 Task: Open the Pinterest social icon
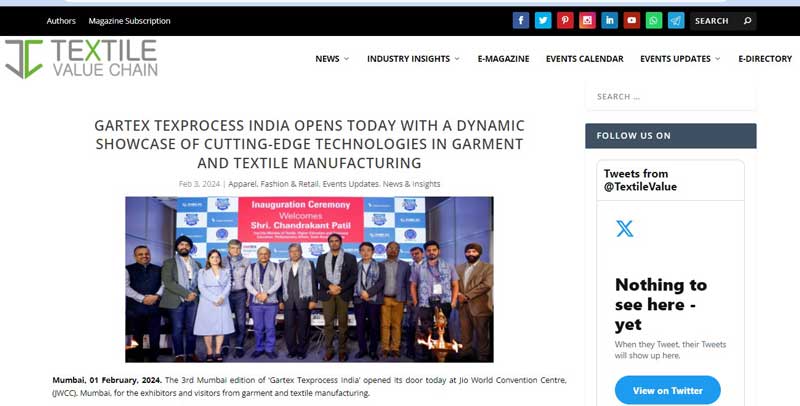[x=565, y=20]
